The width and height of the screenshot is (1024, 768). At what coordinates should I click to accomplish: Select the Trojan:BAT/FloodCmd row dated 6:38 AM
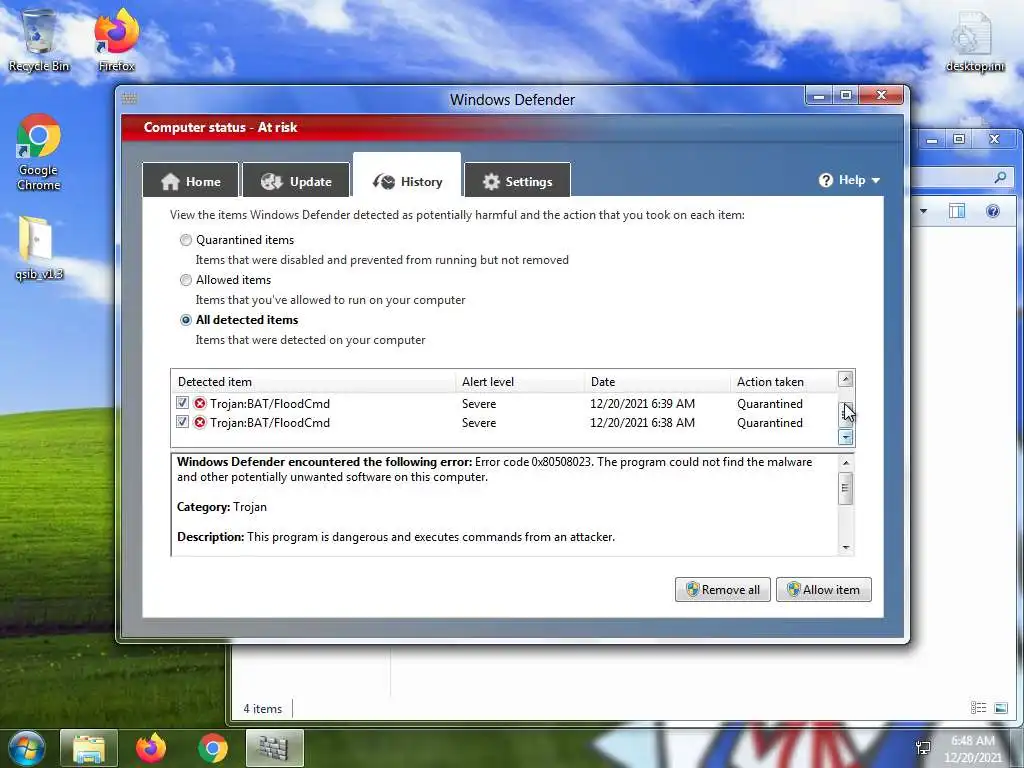(504, 423)
